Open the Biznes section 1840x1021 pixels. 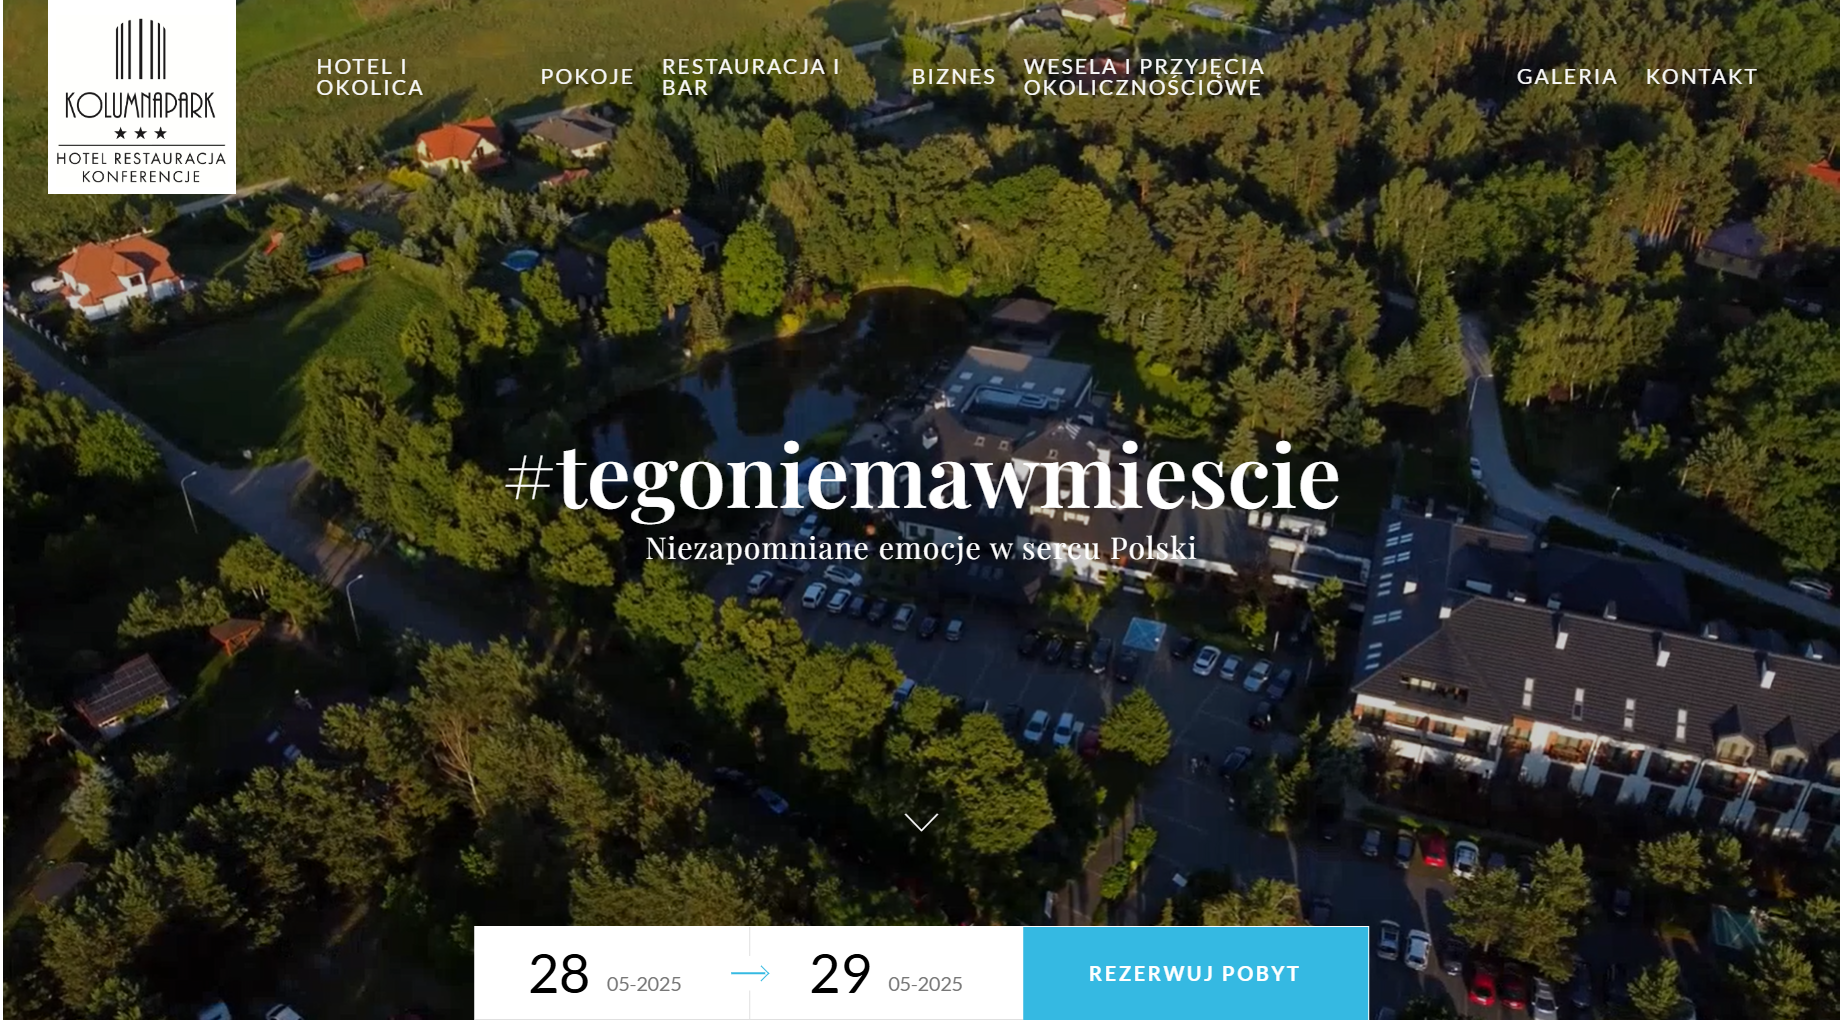954,77
